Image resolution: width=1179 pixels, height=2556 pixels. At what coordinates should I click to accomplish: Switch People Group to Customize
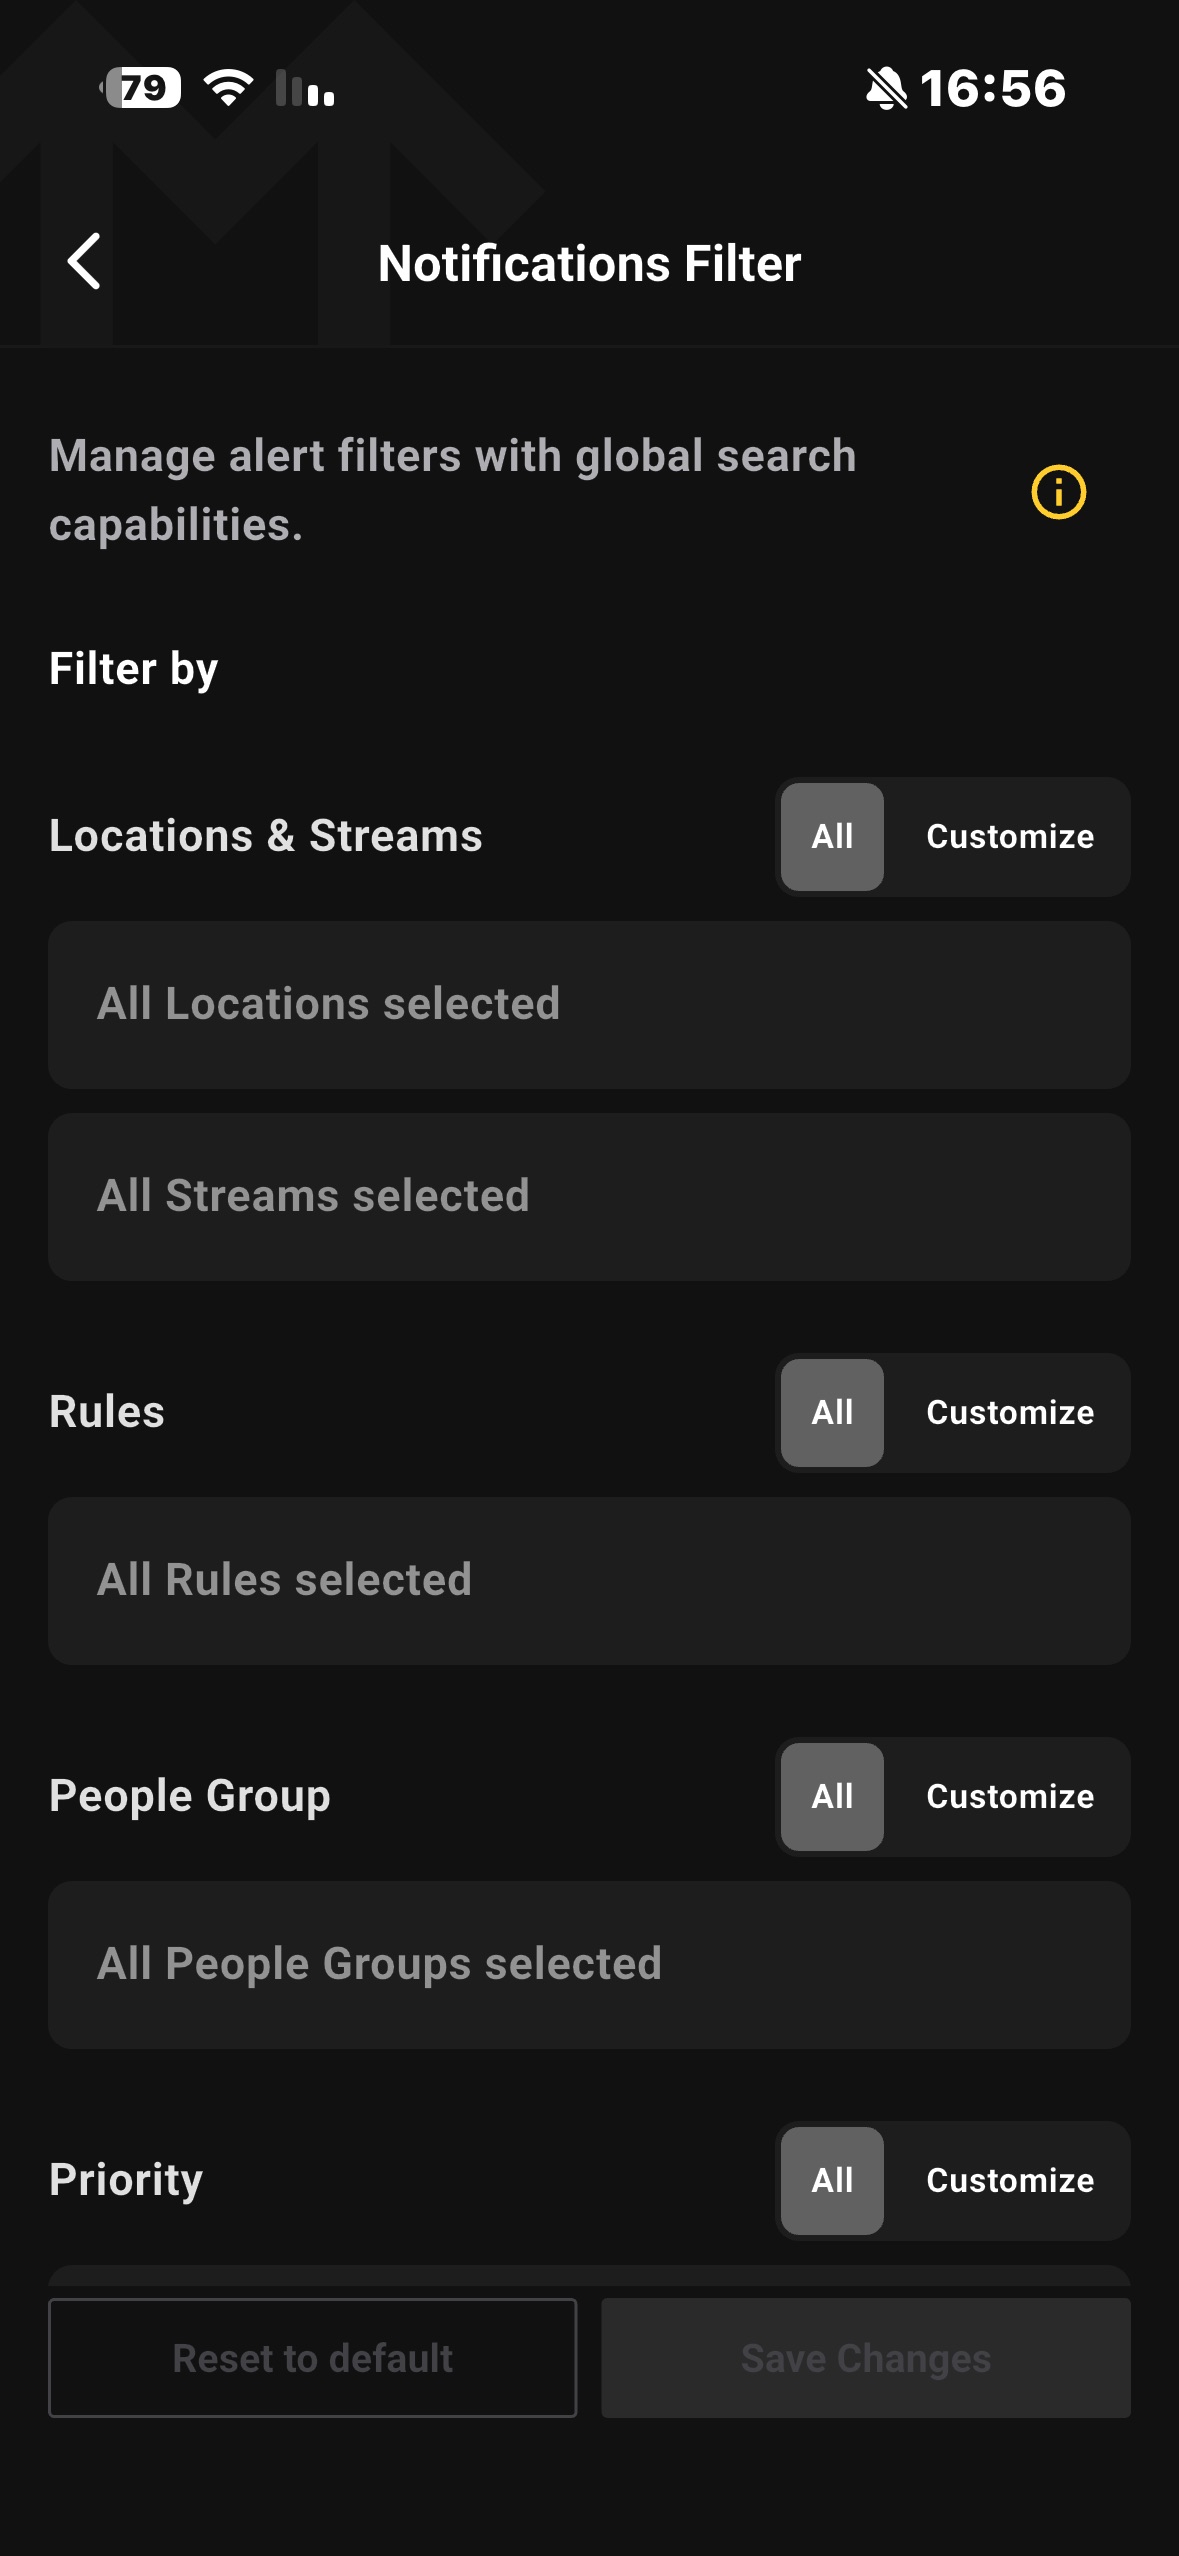[x=1010, y=1797]
